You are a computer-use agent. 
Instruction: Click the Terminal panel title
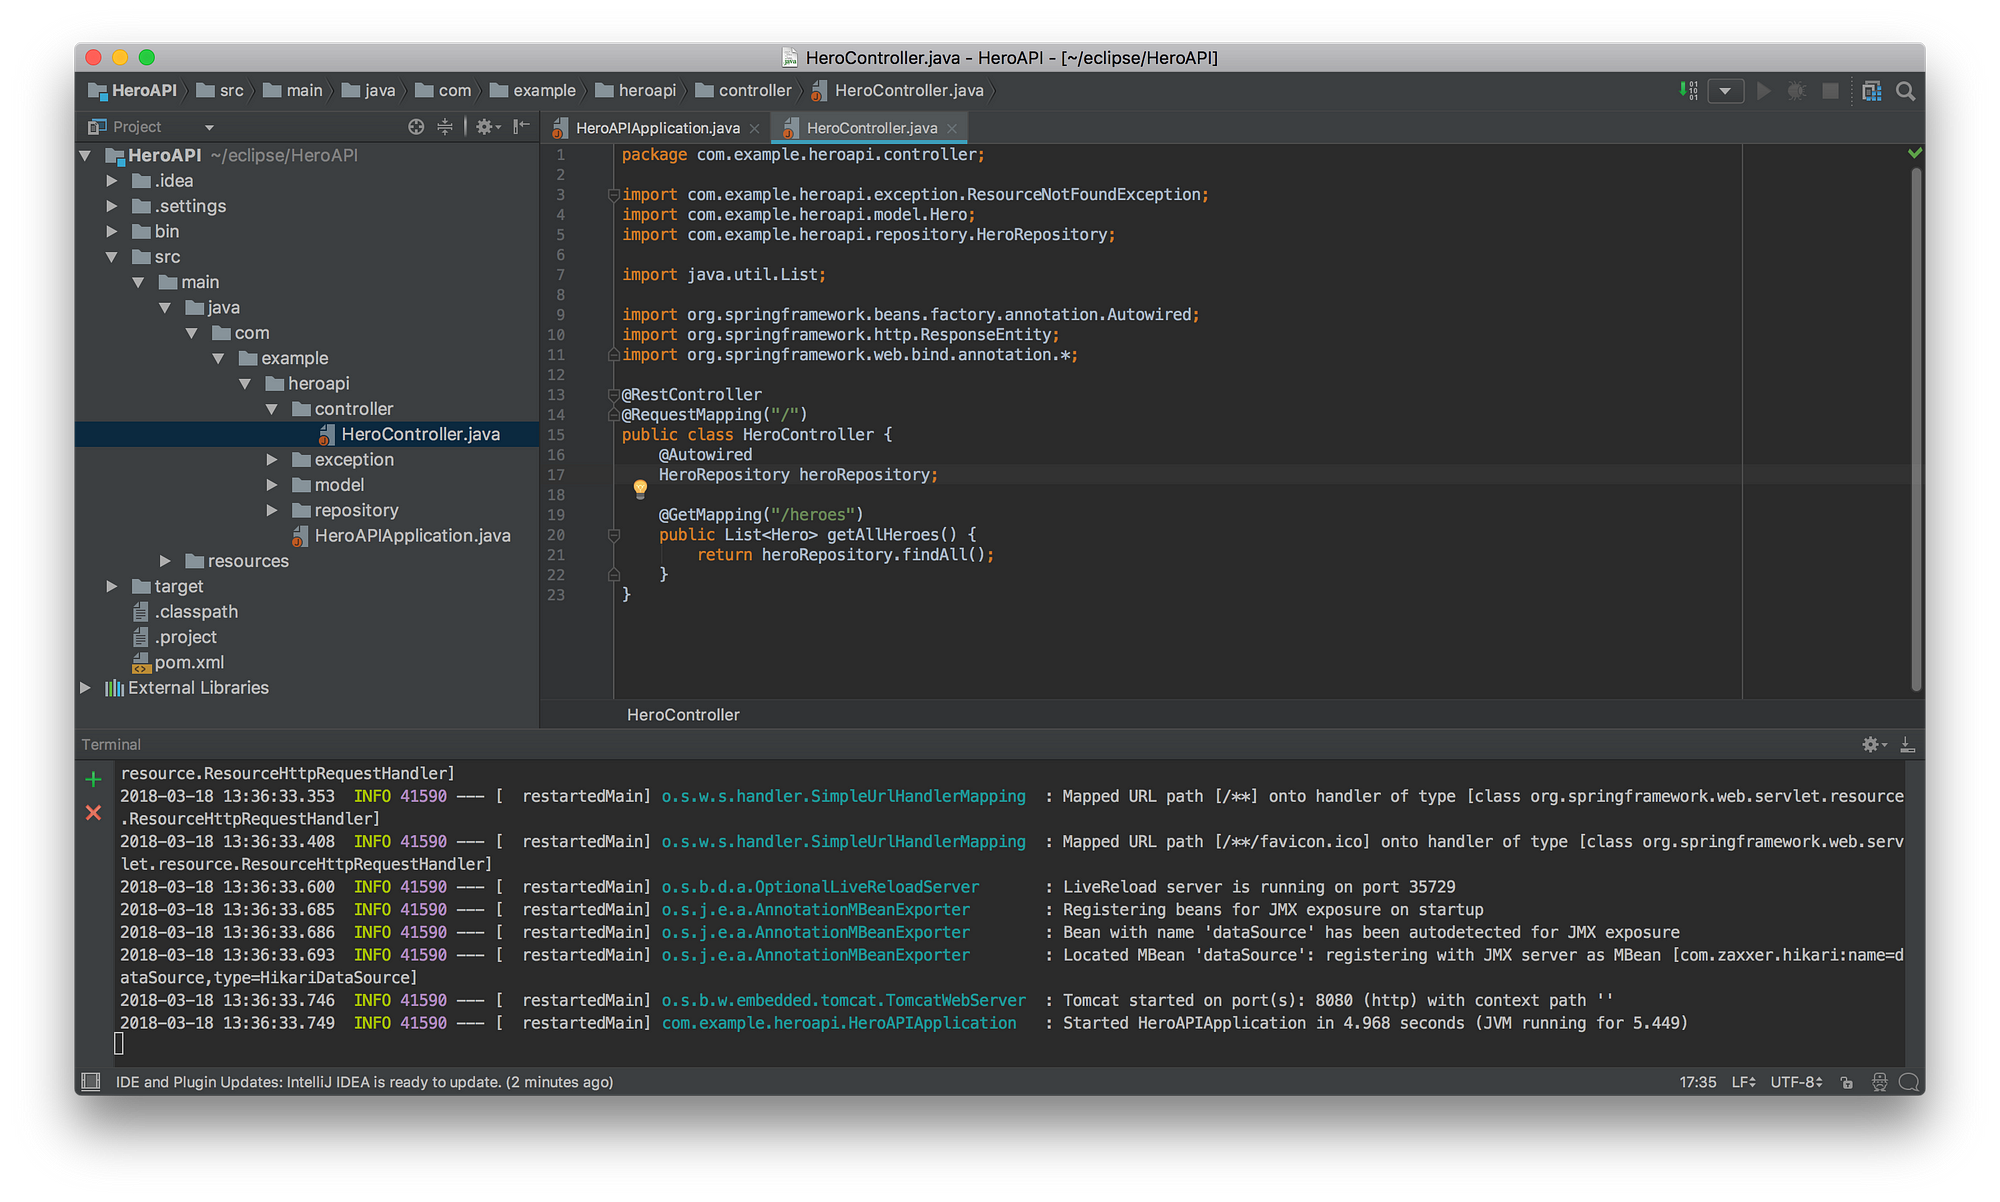pyautogui.click(x=111, y=744)
